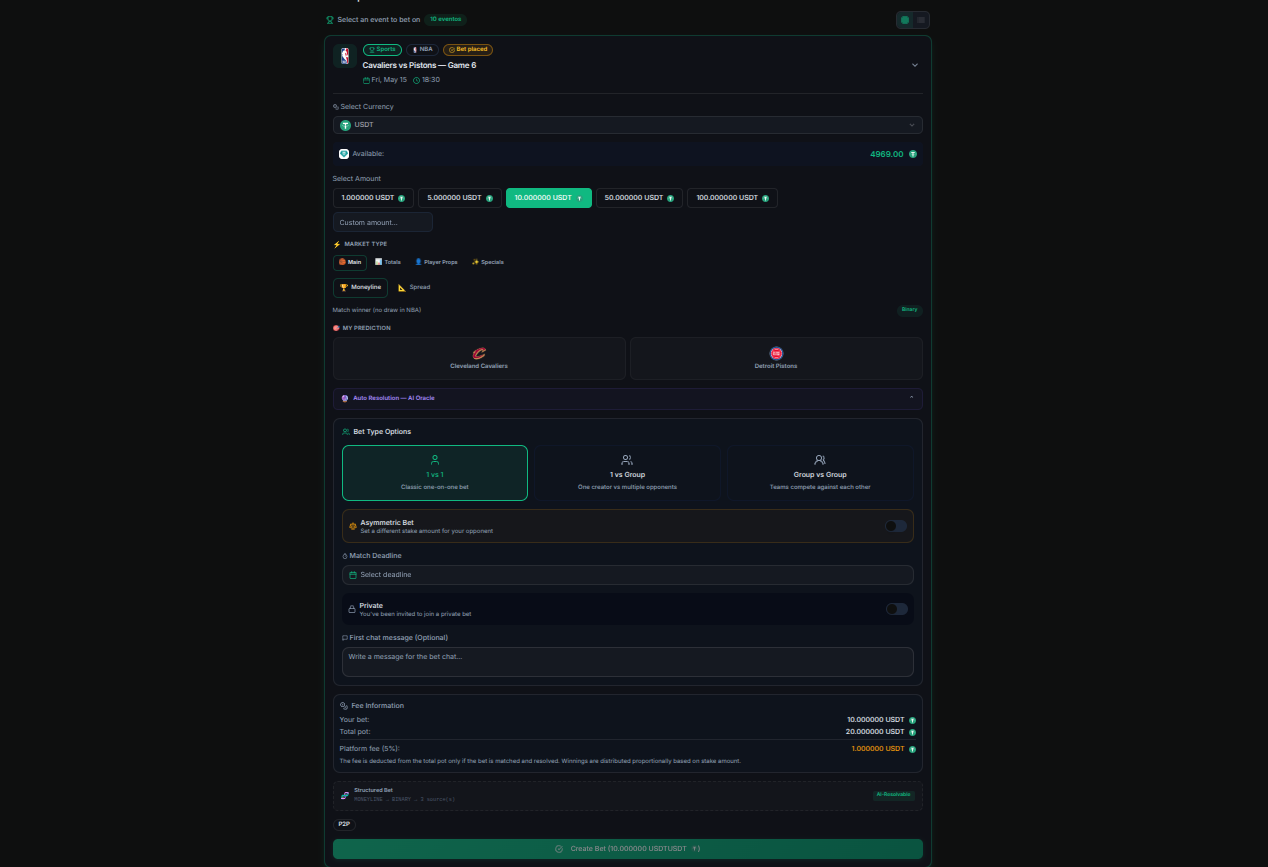The width and height of the screenshot is (1268, 867).
Task: Switch to the Specials market tab
Action: [488, 262]
